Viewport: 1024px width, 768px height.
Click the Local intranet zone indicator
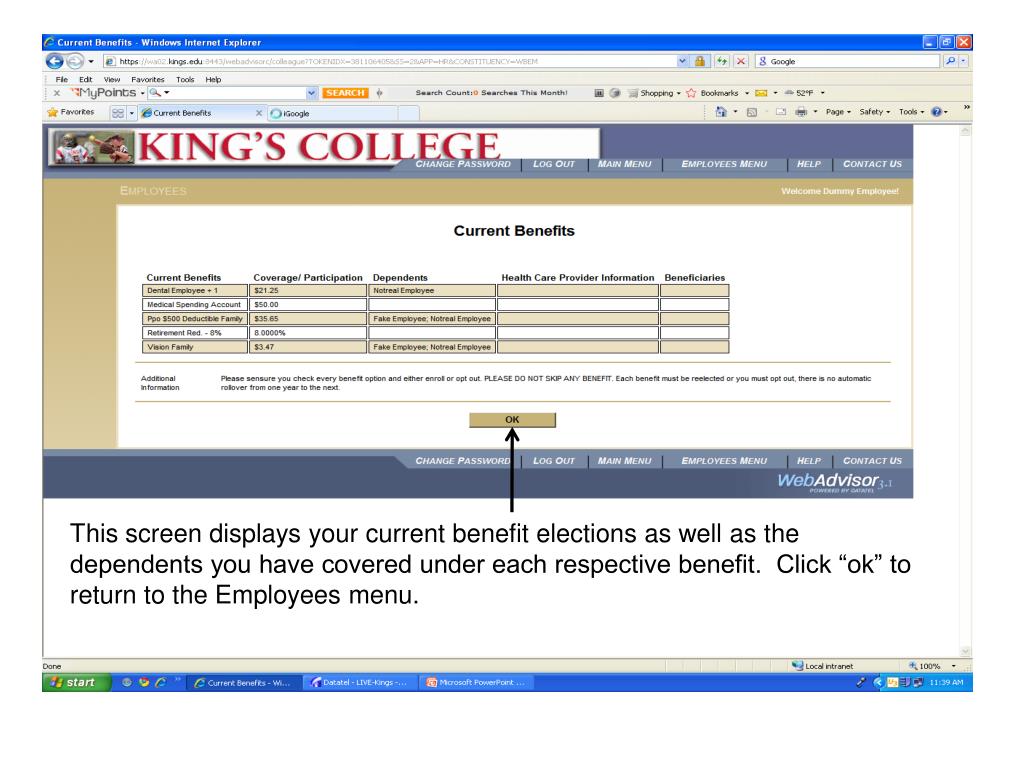823,665
